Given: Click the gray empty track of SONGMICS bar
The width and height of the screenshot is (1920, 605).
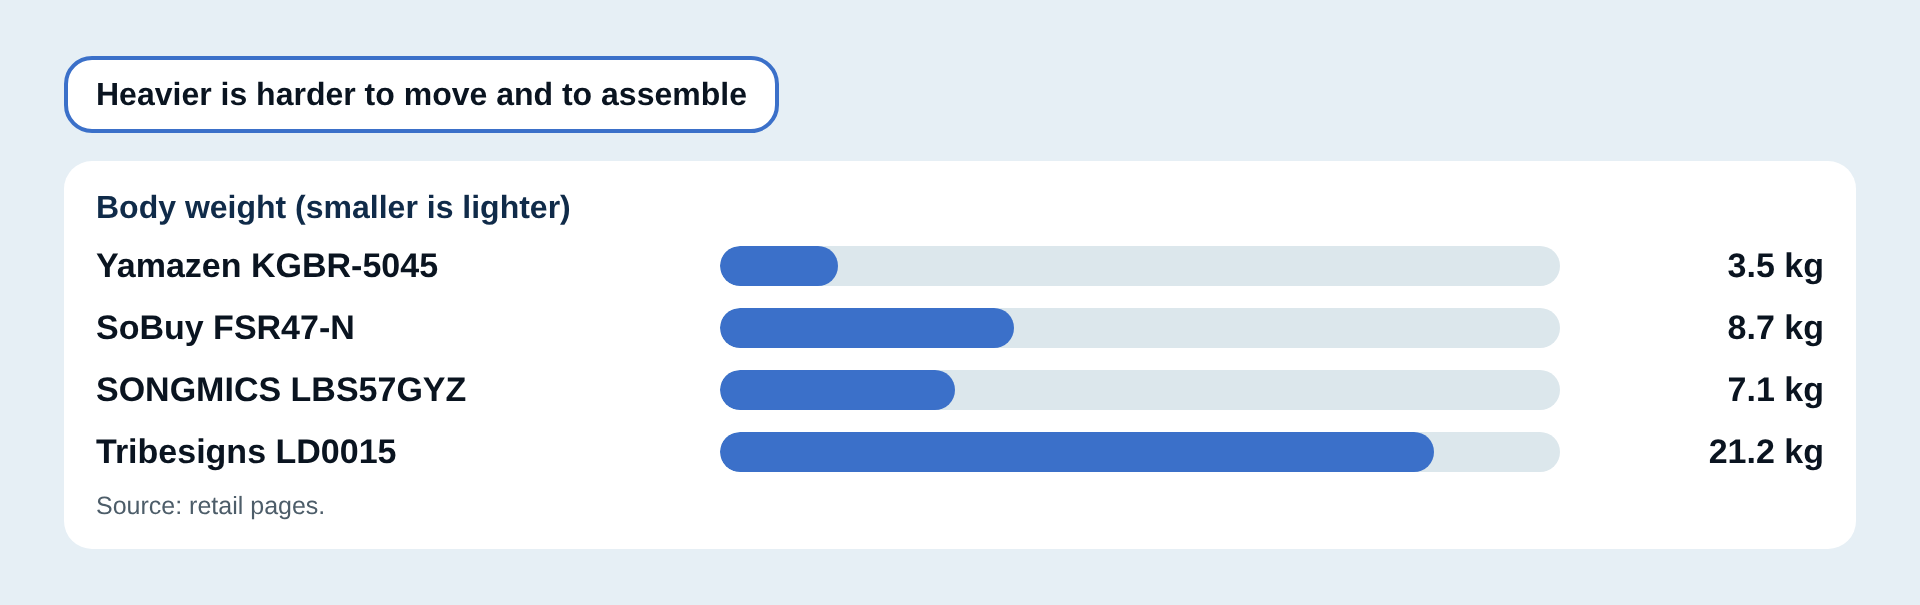Looking at the screenshot, I should tap(1257, 390).
